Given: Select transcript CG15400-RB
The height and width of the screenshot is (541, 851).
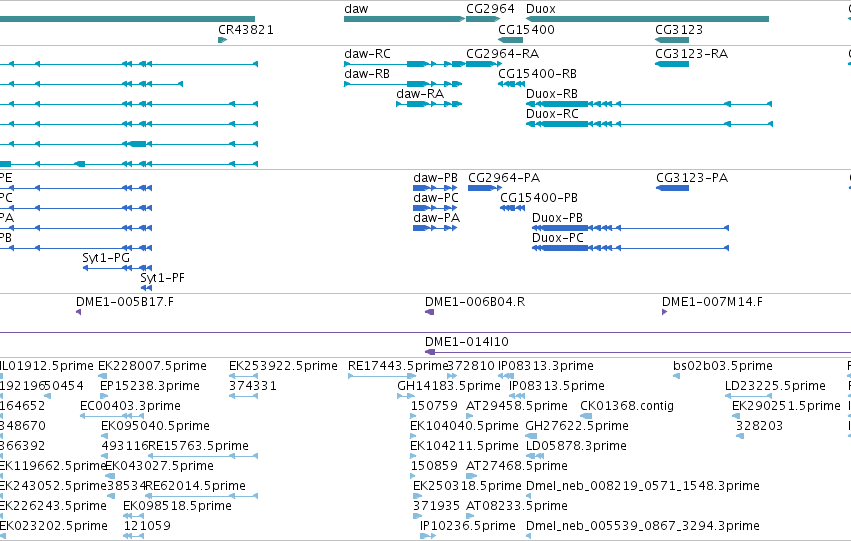Looking at the screenshot, I should pyautogui.click(x=511, y=84).
